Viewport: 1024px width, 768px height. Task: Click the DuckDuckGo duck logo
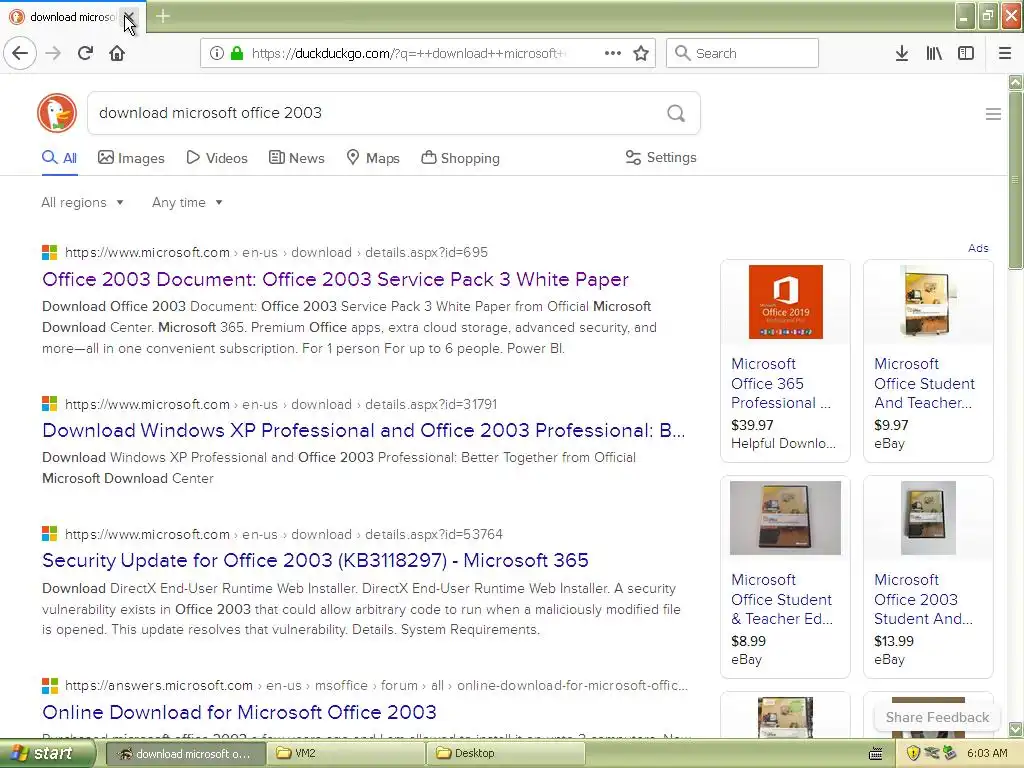57,113
